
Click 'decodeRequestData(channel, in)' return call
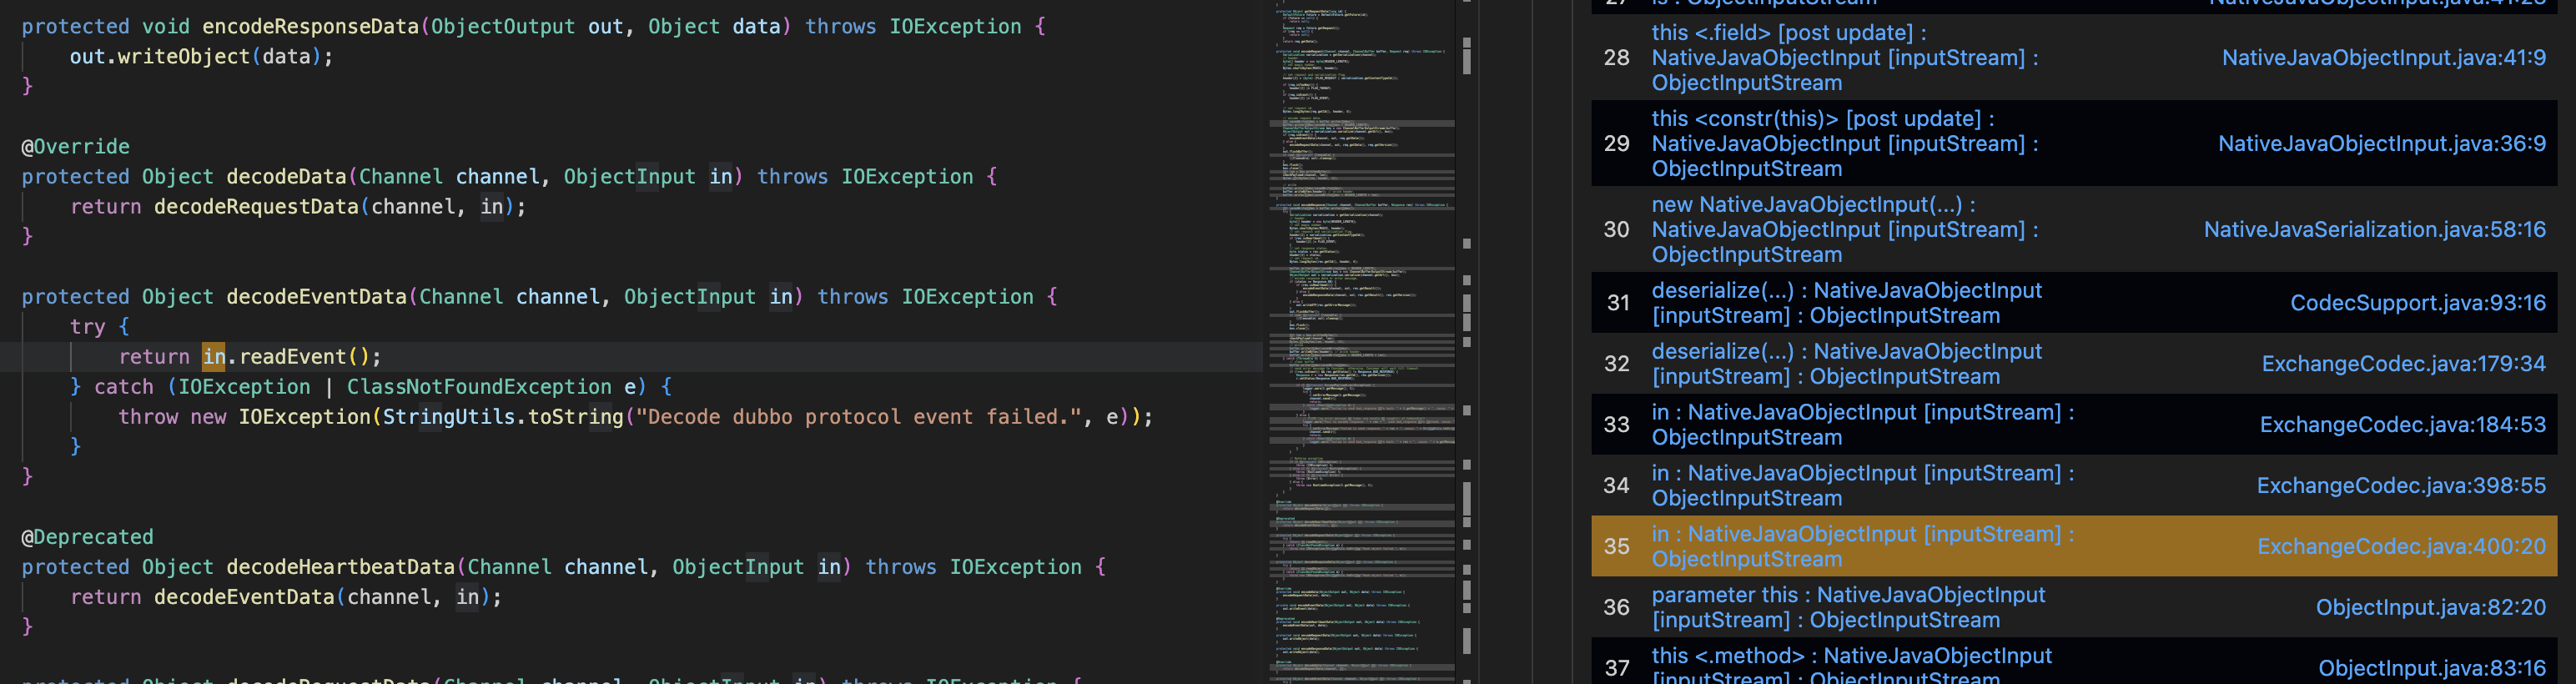coord(334,207)
